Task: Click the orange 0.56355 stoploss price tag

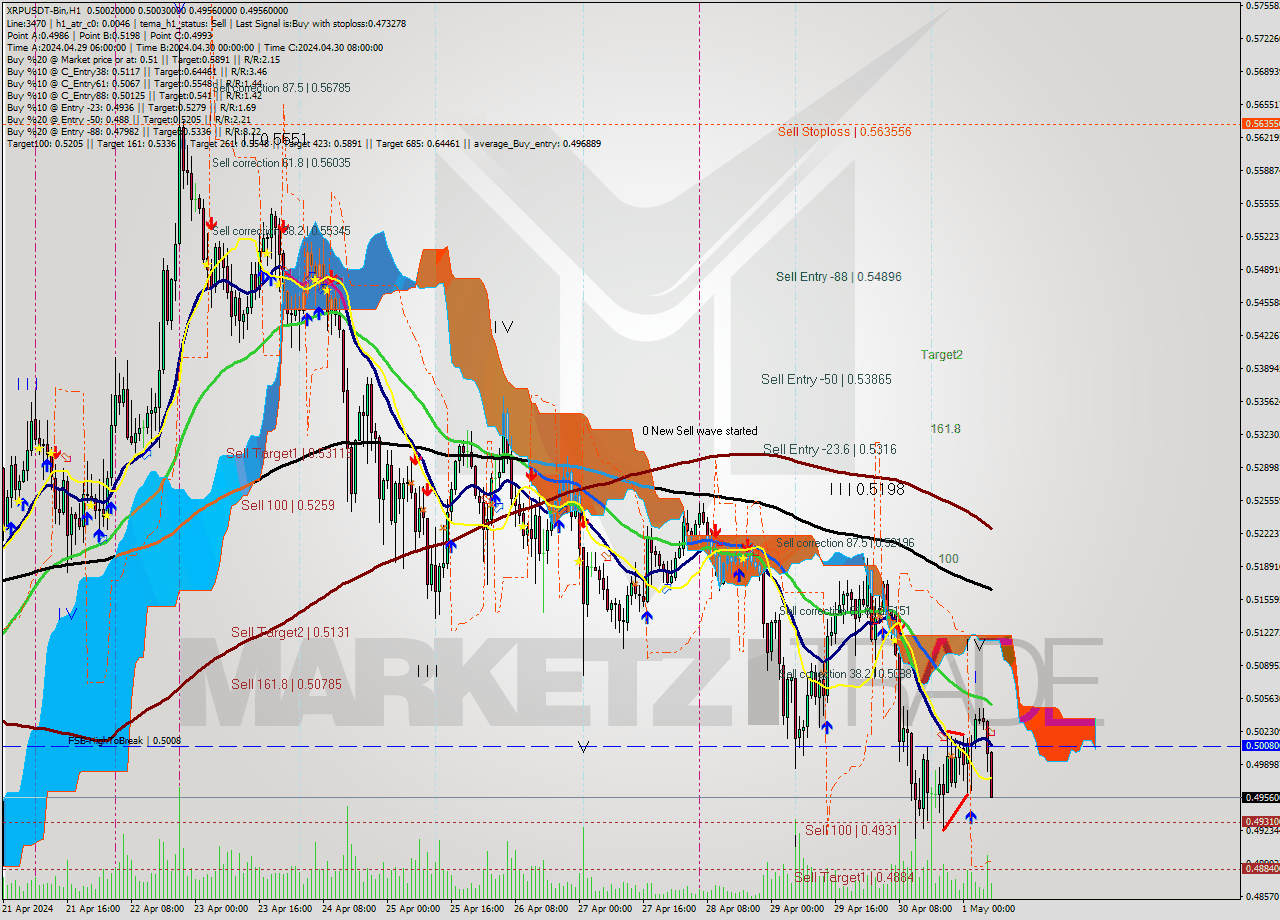Action: point(1260,124)
